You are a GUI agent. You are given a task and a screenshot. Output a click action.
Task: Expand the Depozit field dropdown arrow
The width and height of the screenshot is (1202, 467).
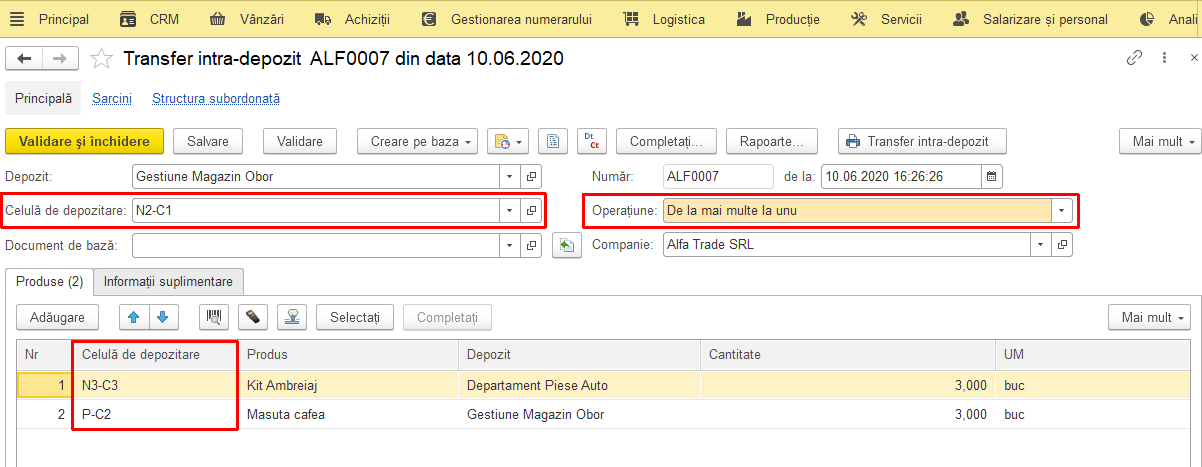click(510, 177)
